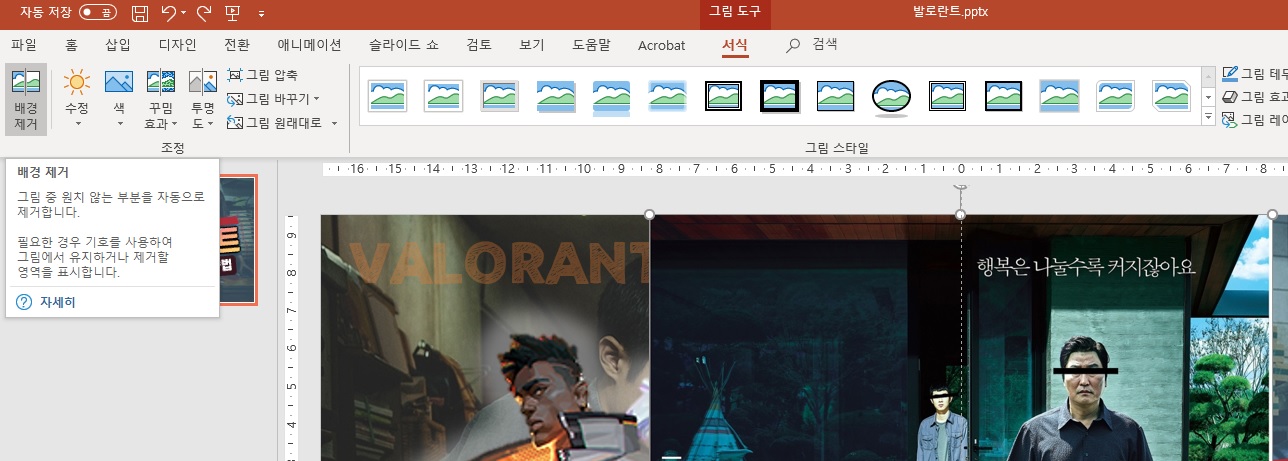
Task: Switch to the 슬라이드 쇼 tab
Action: pos(404,45)
